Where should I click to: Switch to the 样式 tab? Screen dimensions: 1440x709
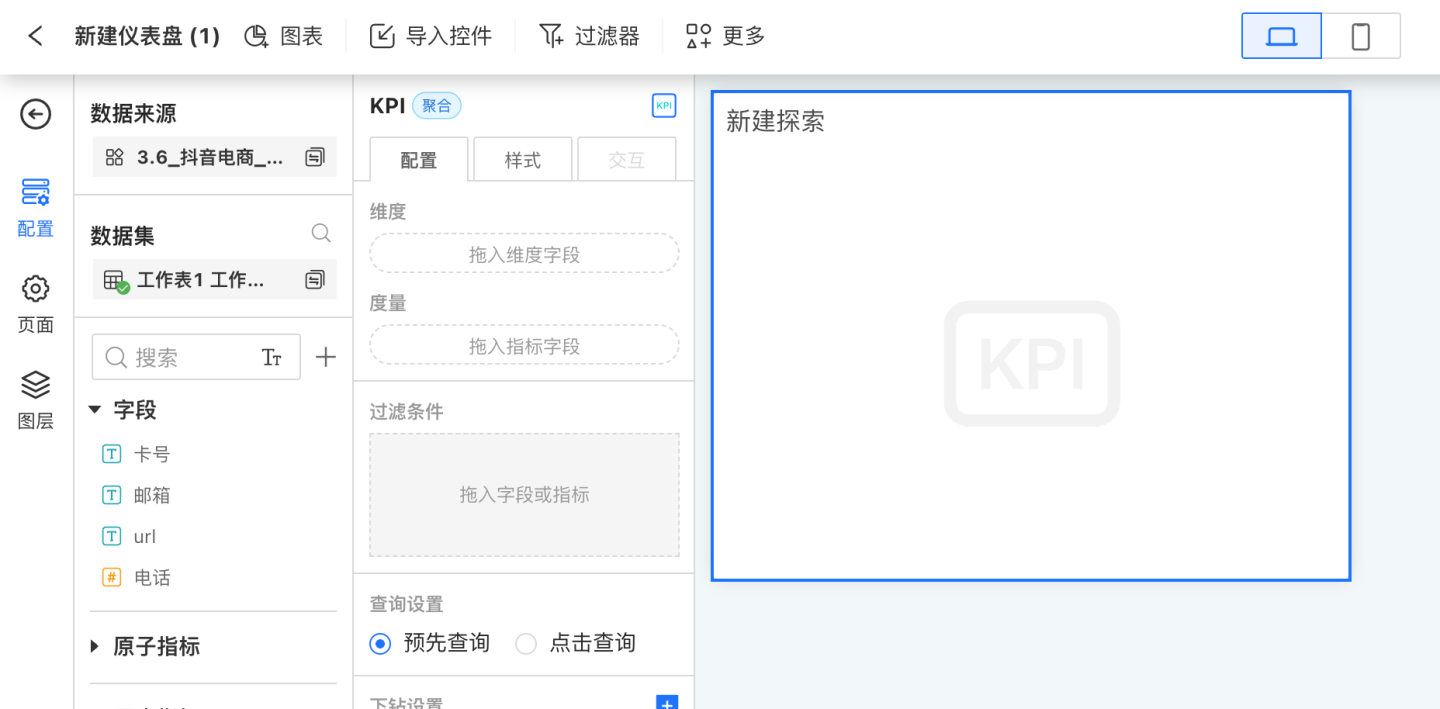522,160
